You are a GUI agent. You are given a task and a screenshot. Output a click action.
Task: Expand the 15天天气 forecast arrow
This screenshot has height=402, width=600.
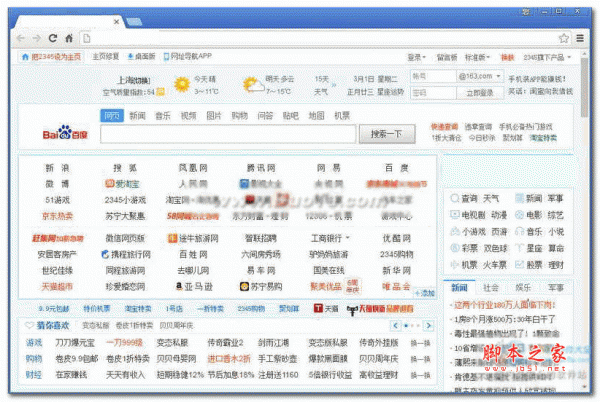coord(334,85)
